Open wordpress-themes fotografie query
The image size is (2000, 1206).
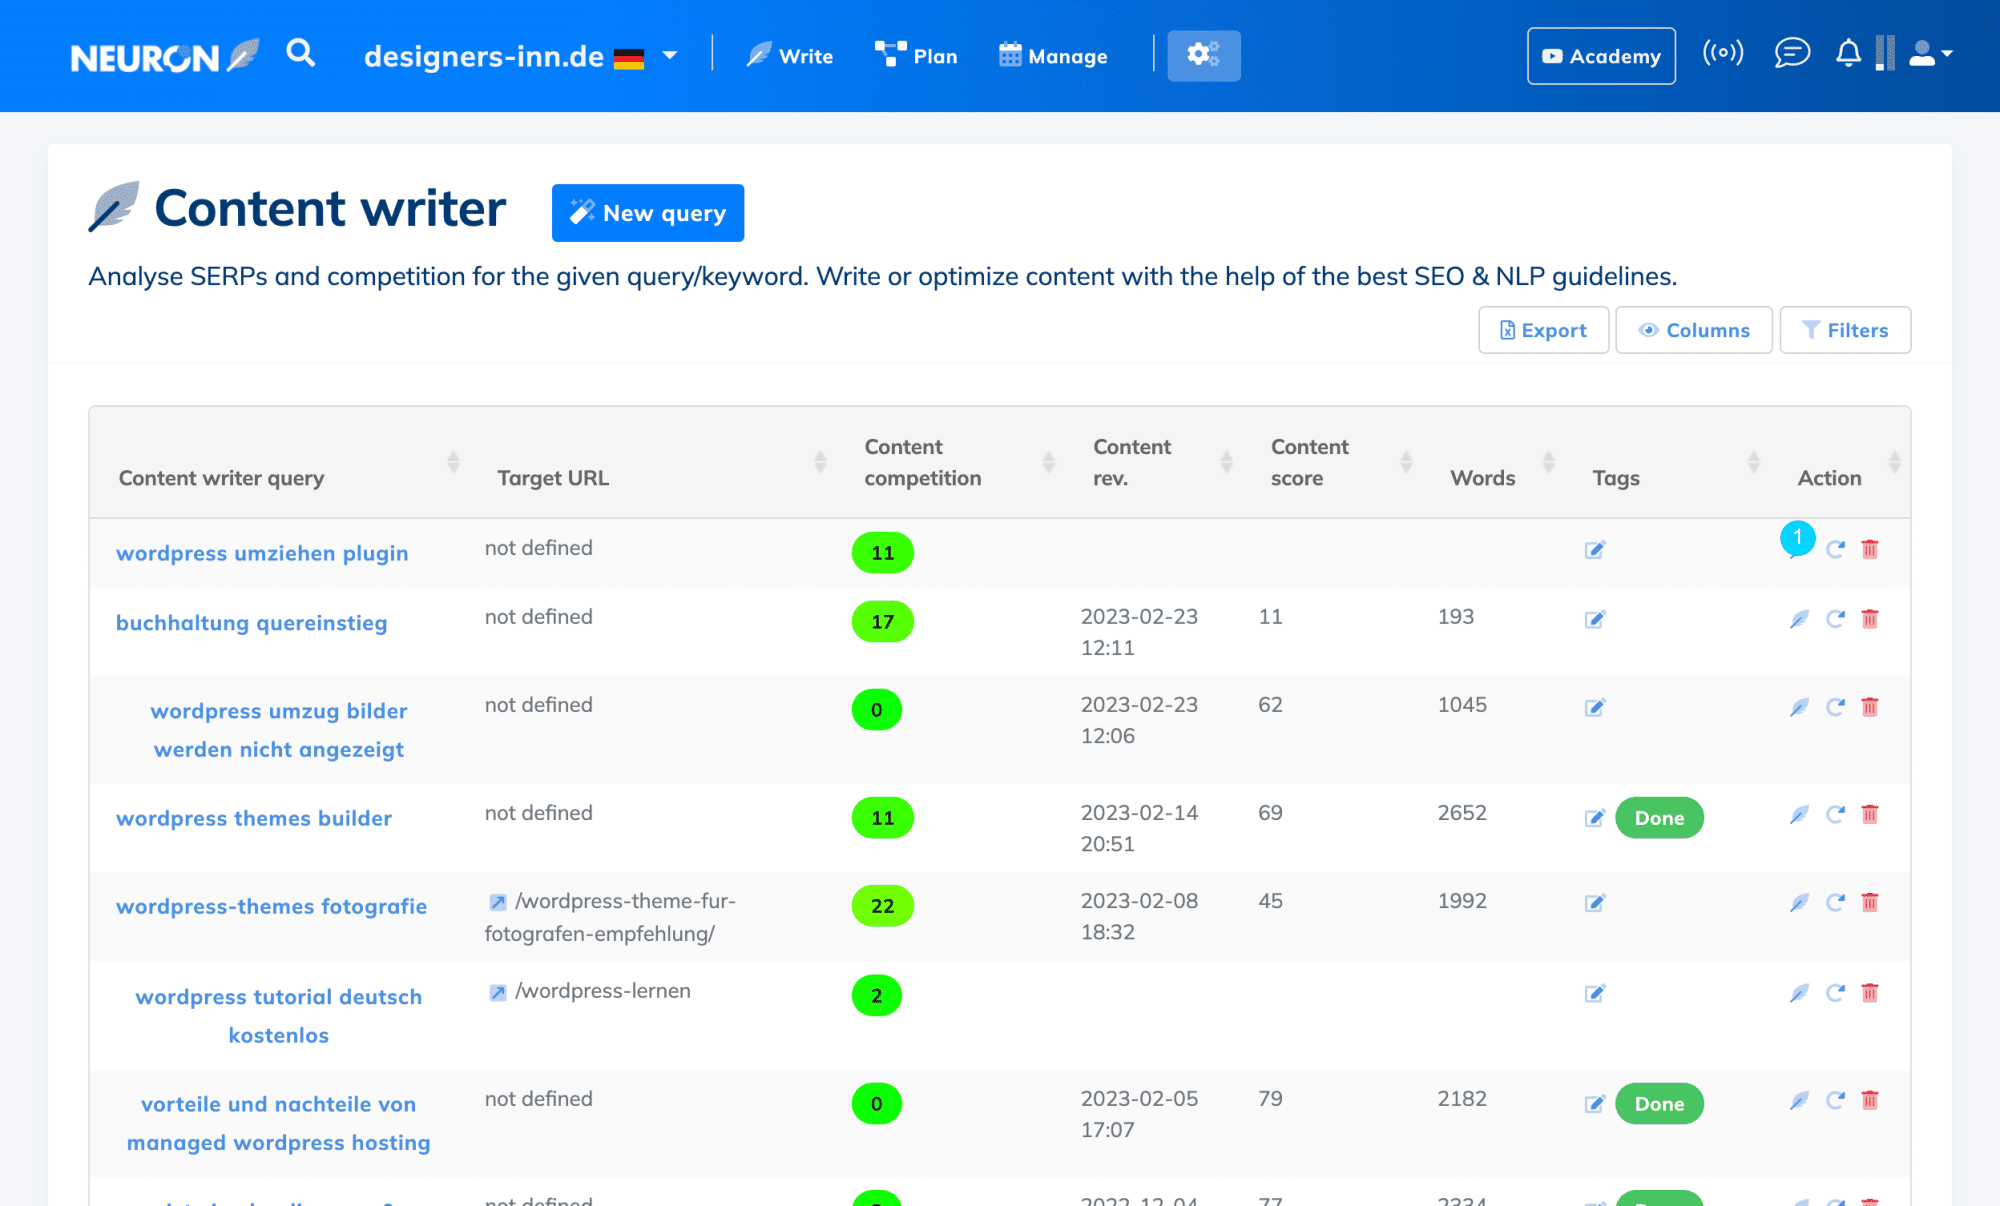tap(271, 906)
